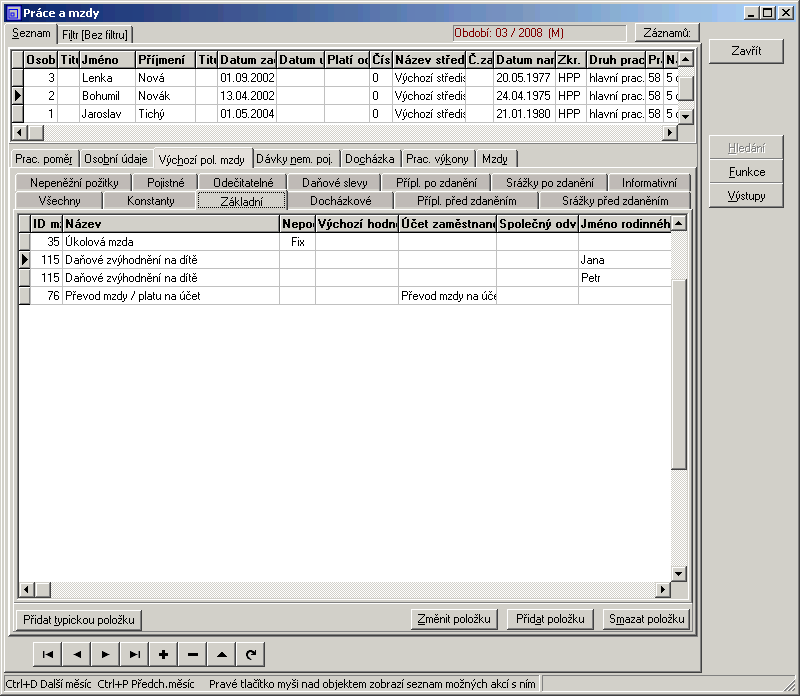Click Záznamů button

[x=667, y=33]
